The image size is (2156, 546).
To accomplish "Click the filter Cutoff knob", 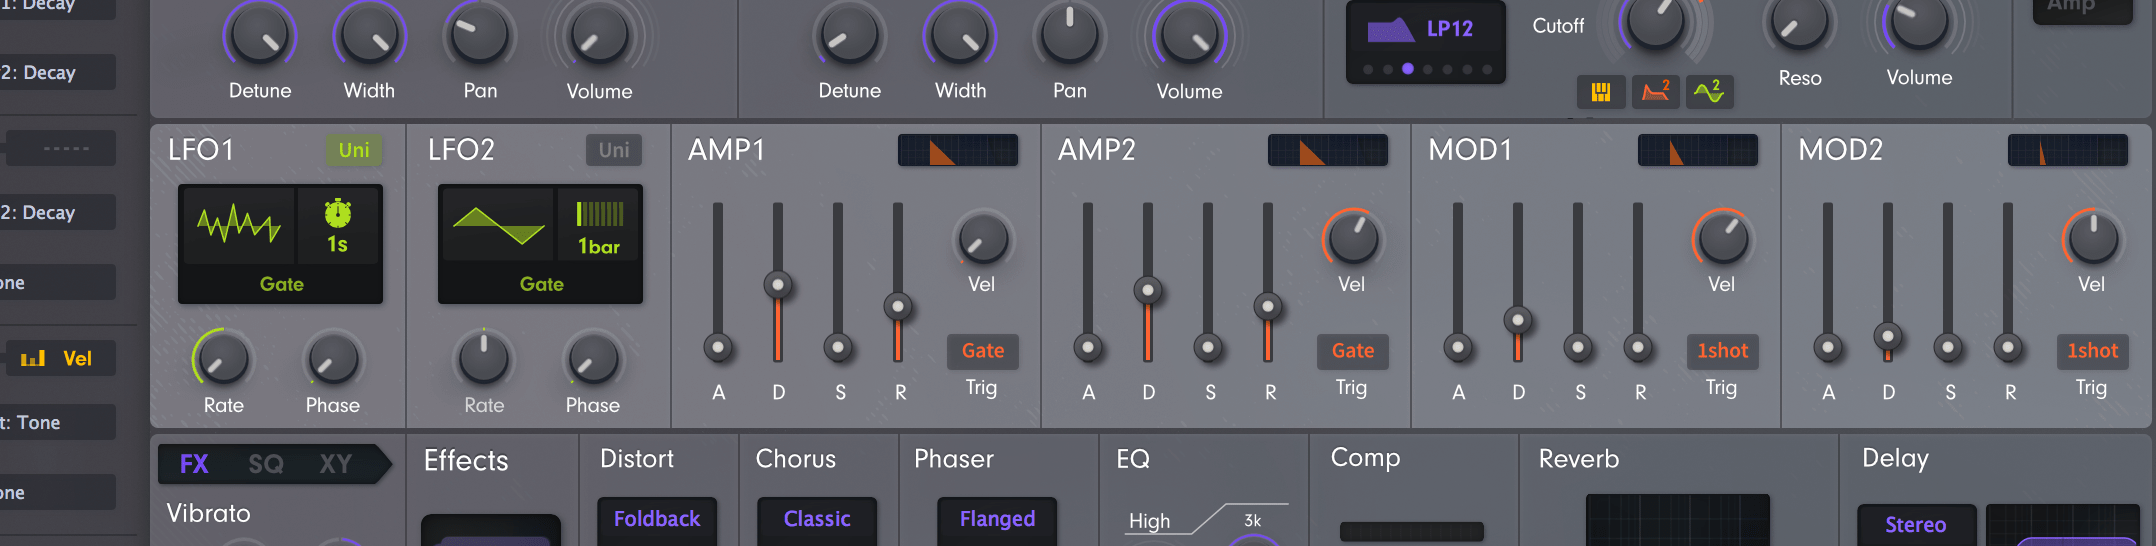I will [x=1655, y=22].
